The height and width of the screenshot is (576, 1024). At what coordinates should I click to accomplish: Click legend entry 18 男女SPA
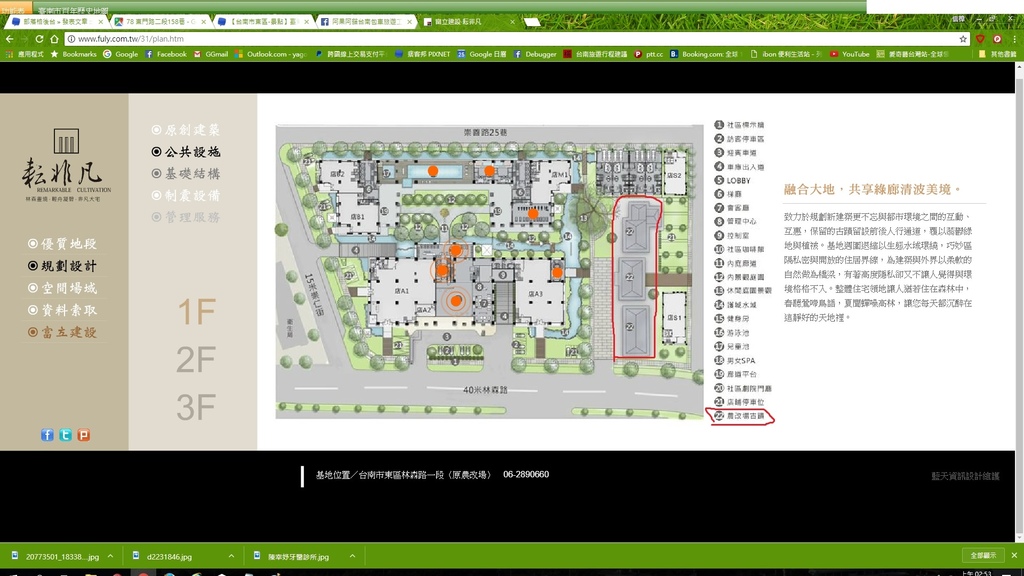click(735, 360)
